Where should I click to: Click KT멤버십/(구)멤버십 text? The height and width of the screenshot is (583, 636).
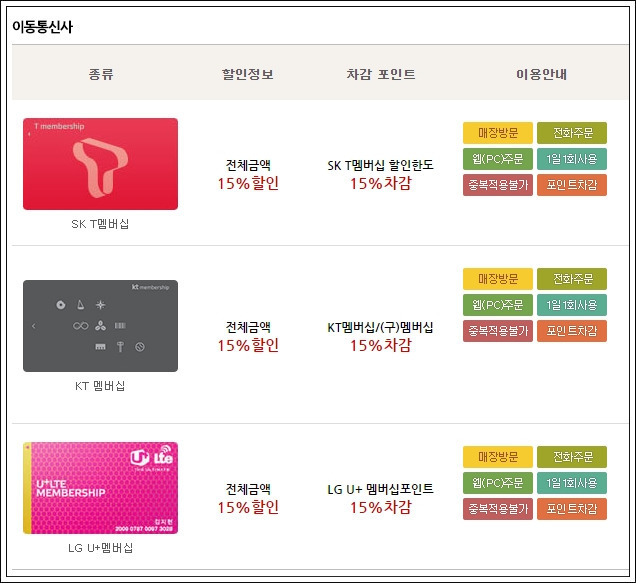click(x=380, y=327)
